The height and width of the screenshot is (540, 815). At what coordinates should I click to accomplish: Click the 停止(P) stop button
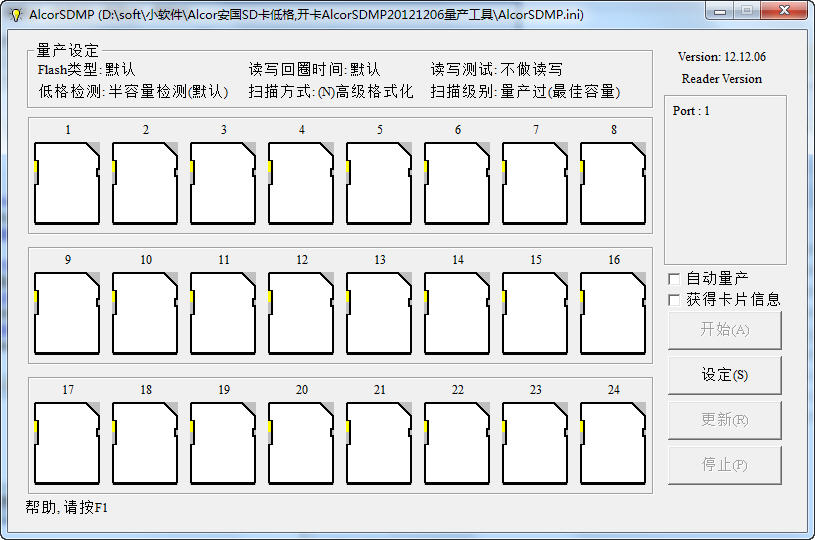pyautogui.click(x=724, y=465)
